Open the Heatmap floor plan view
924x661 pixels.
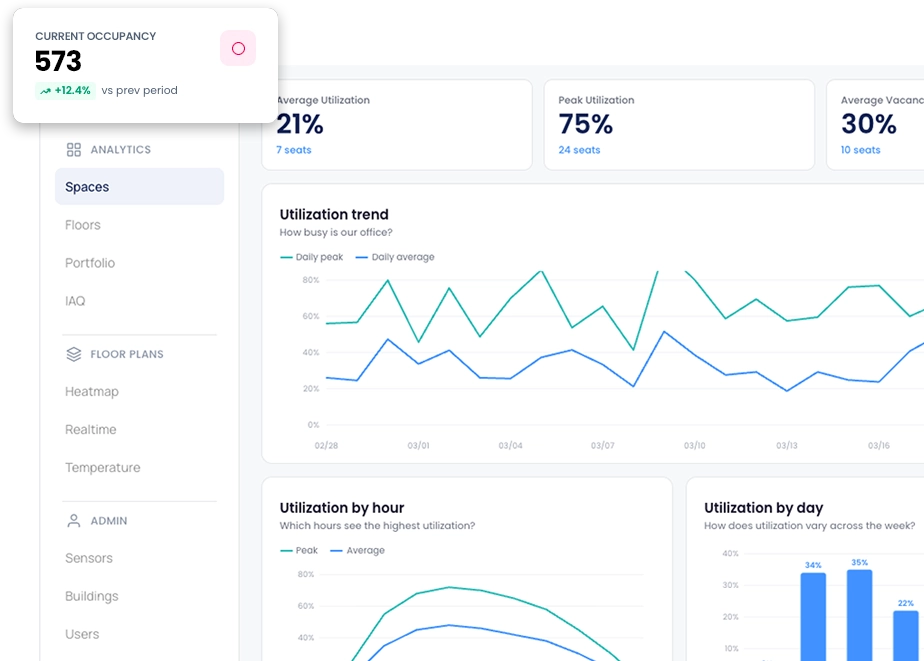coord(92,392)
